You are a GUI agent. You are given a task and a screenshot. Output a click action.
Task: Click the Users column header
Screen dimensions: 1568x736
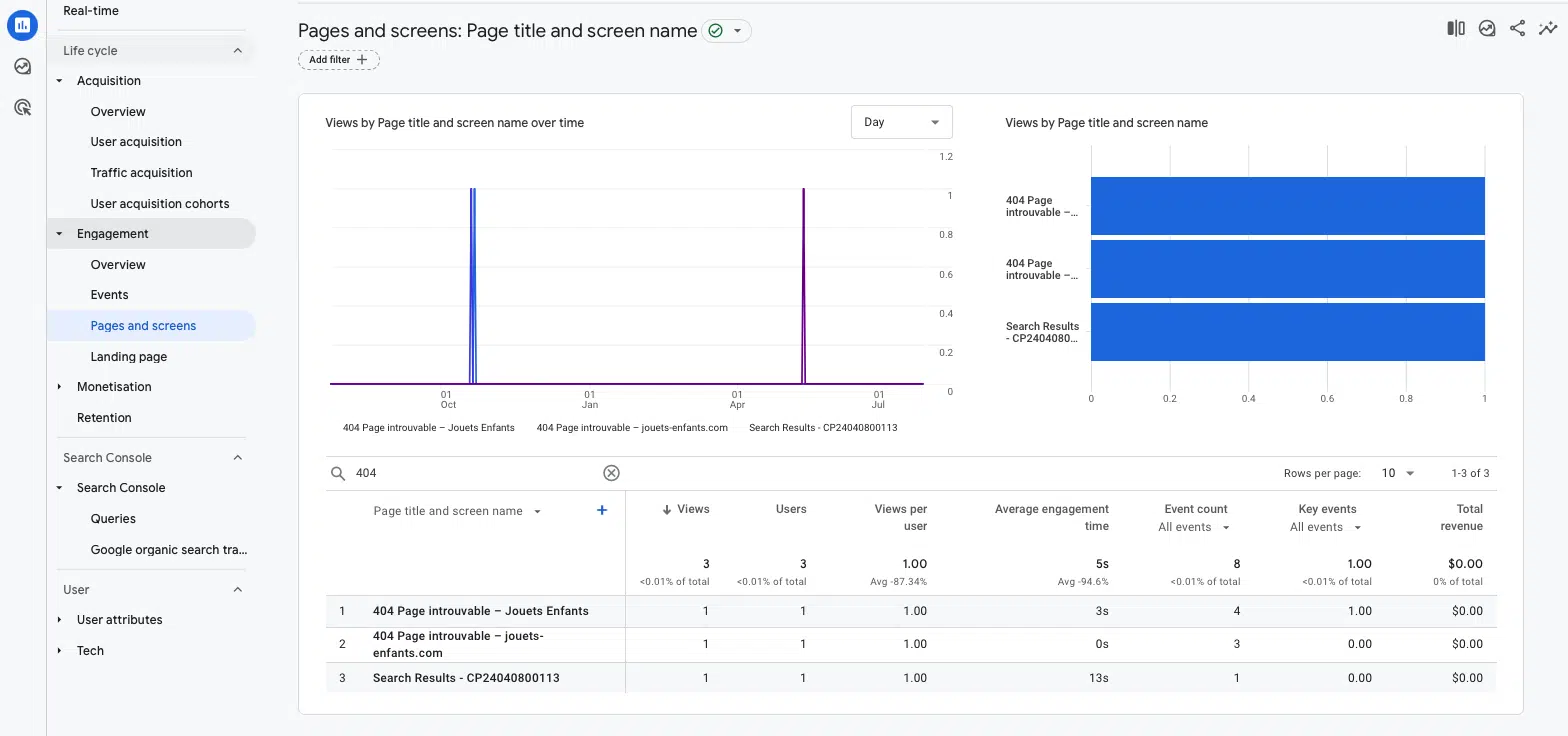click(x=791, y=509)
